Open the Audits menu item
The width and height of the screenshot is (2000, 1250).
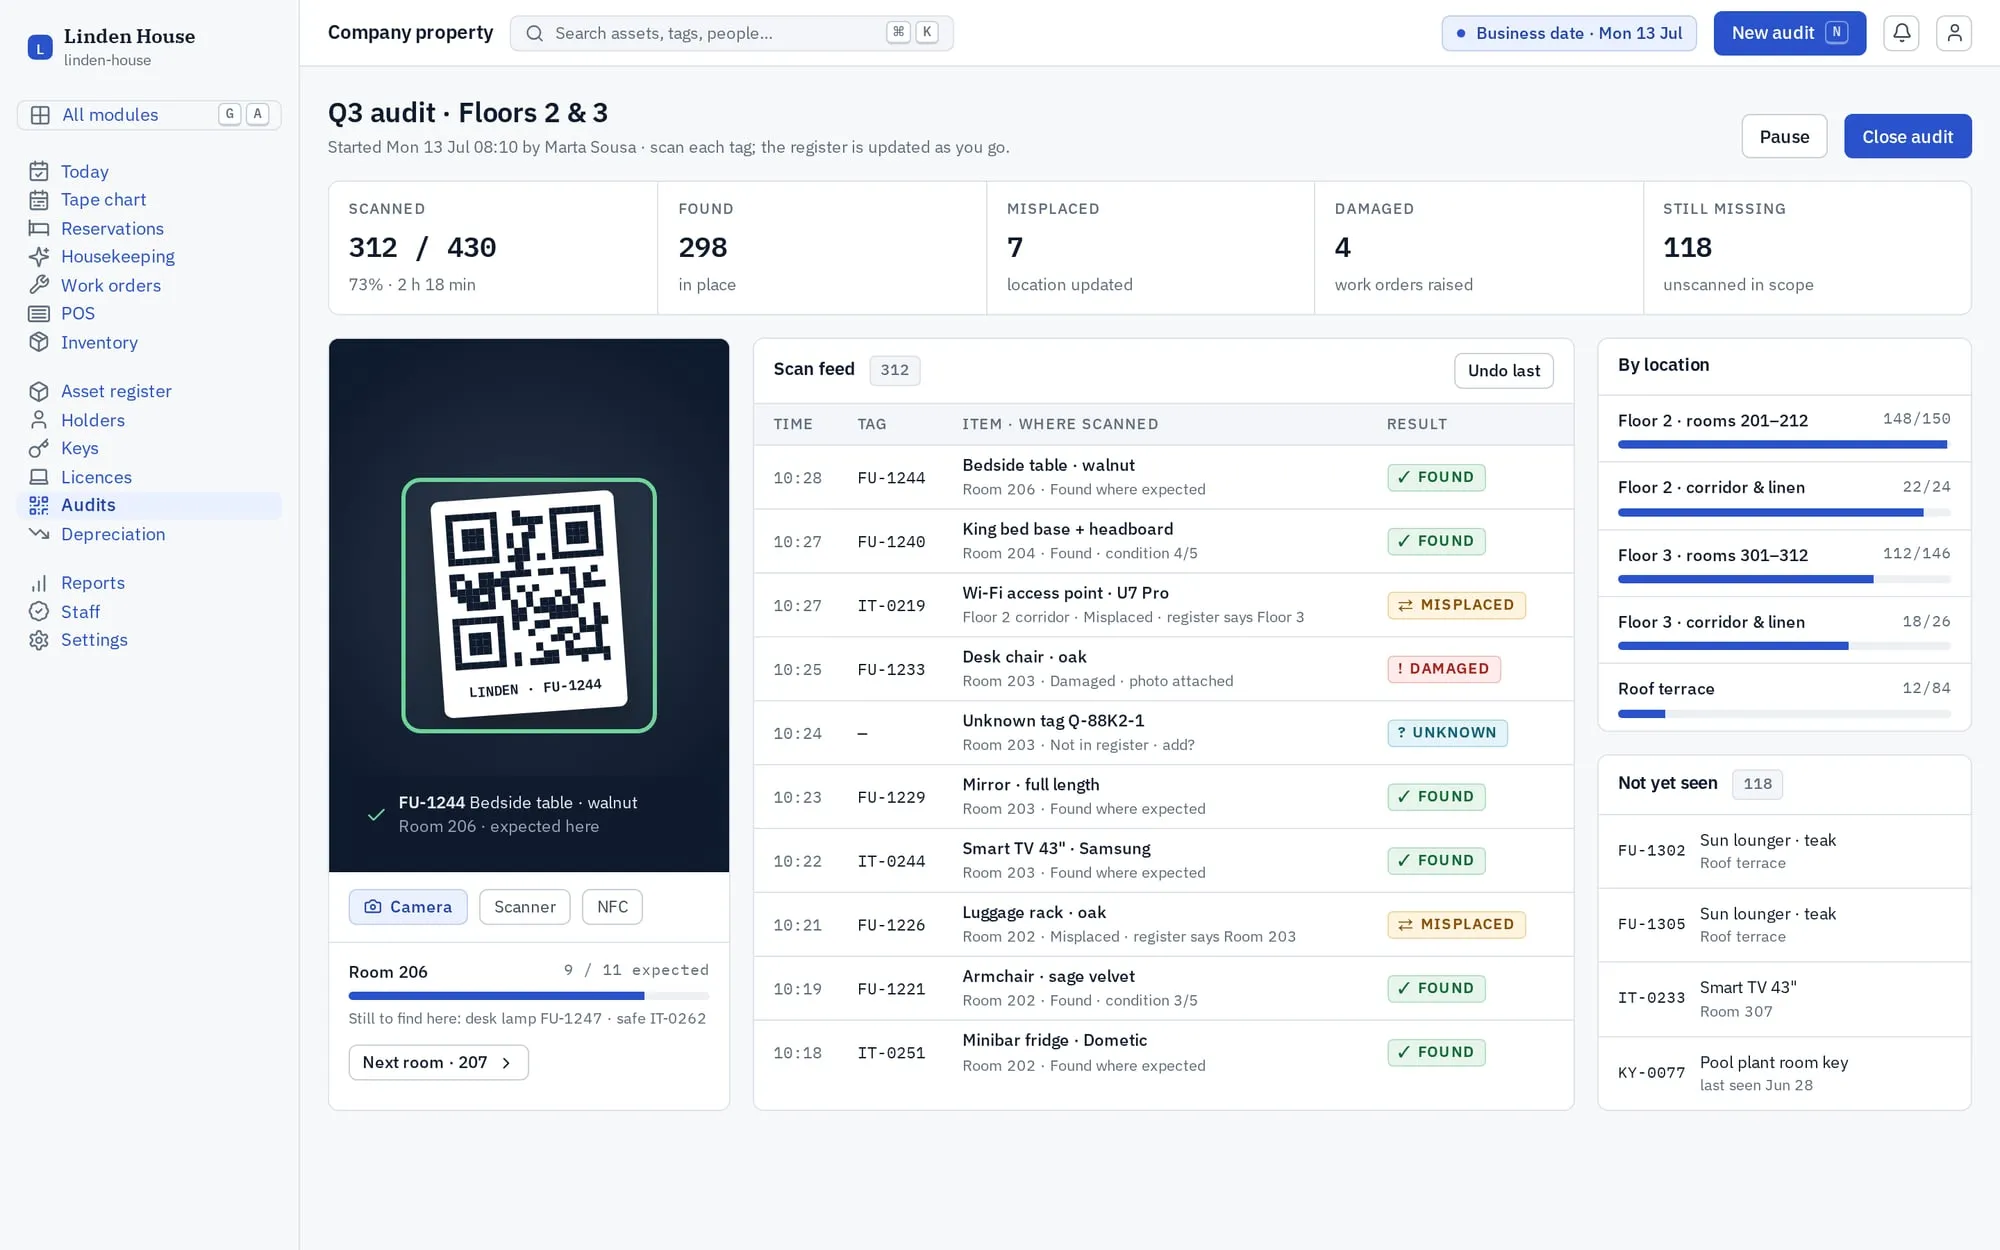[x=149, y=506]
